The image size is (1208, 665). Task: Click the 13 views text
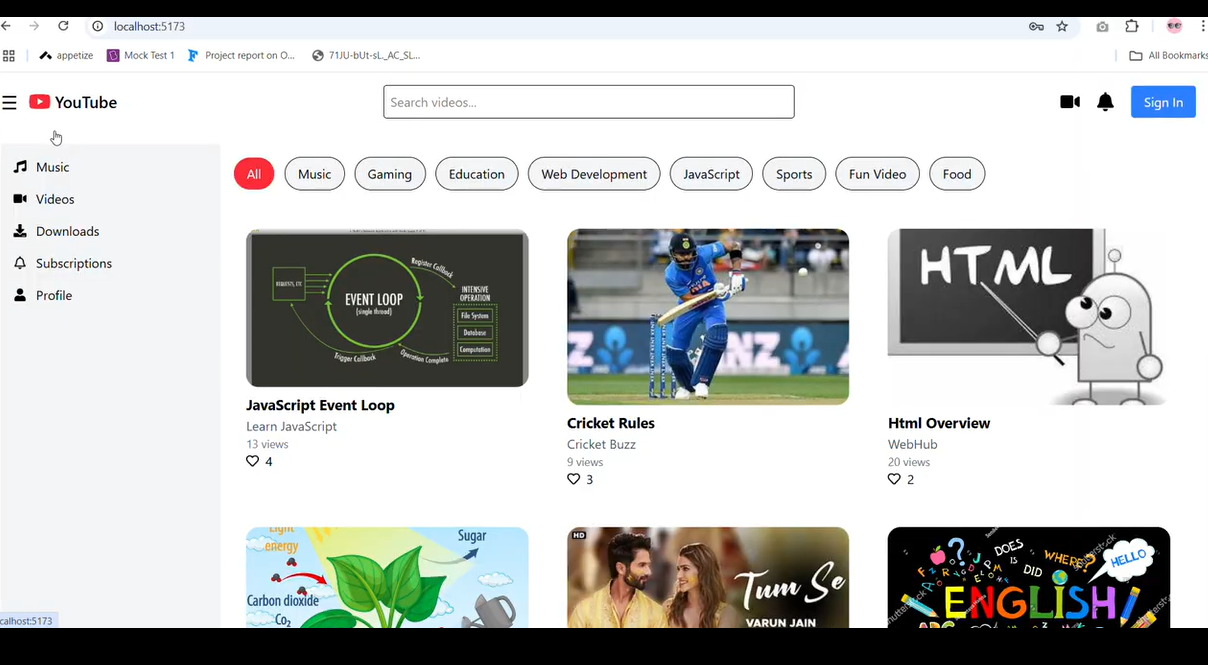(267, 444)
